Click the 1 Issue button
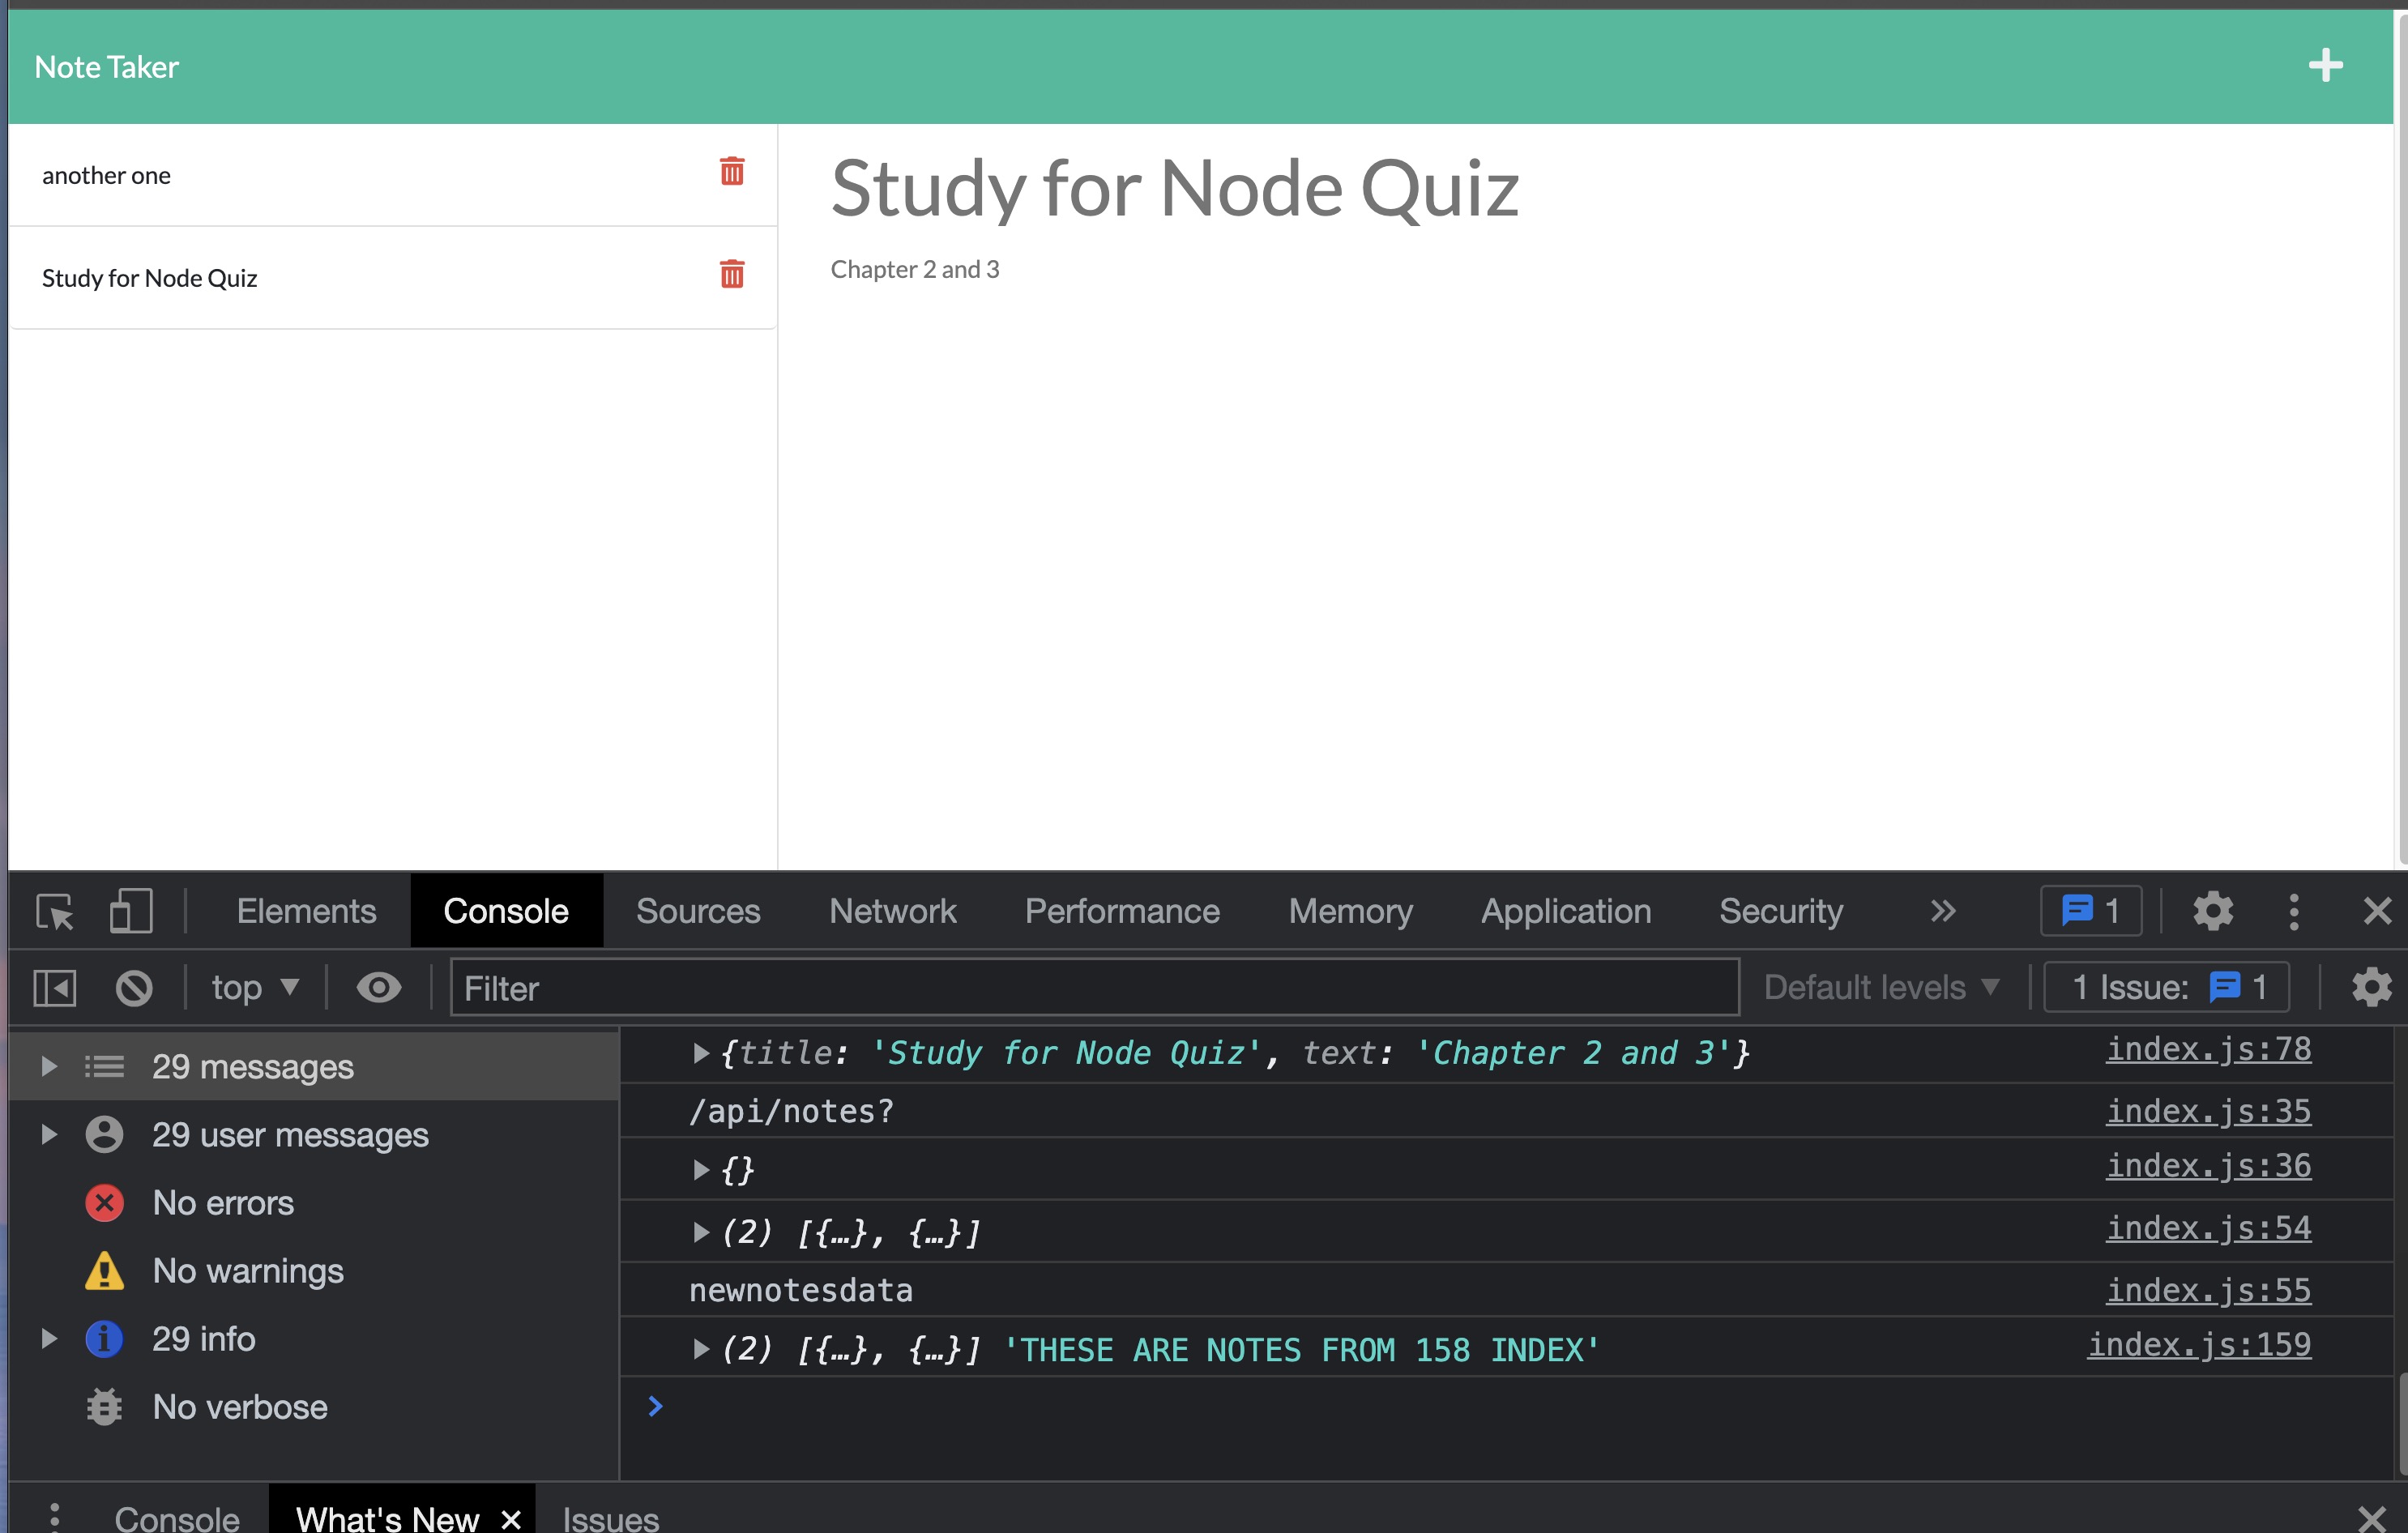 pos(2166,988)
